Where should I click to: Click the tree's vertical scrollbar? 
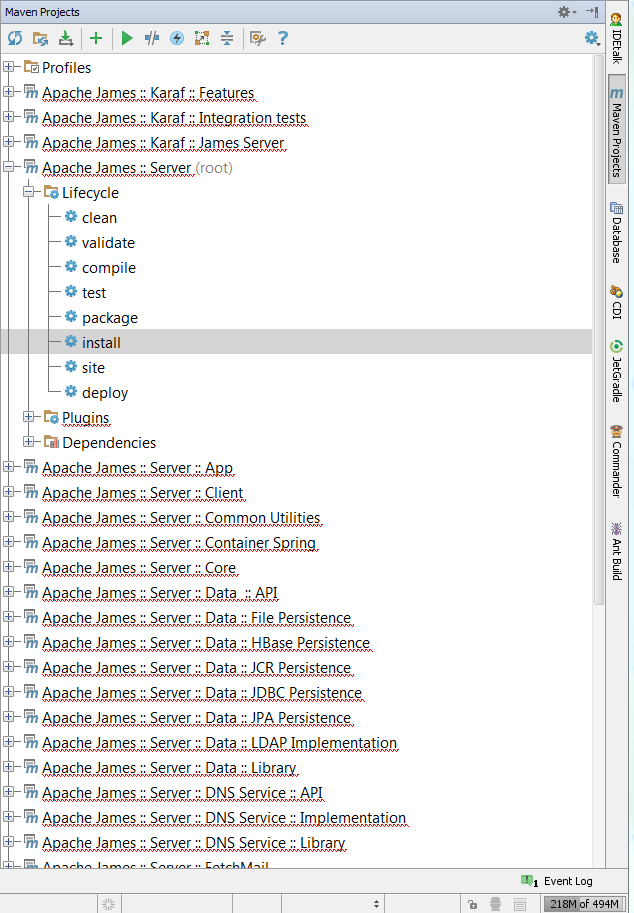[x=598, y=330]
